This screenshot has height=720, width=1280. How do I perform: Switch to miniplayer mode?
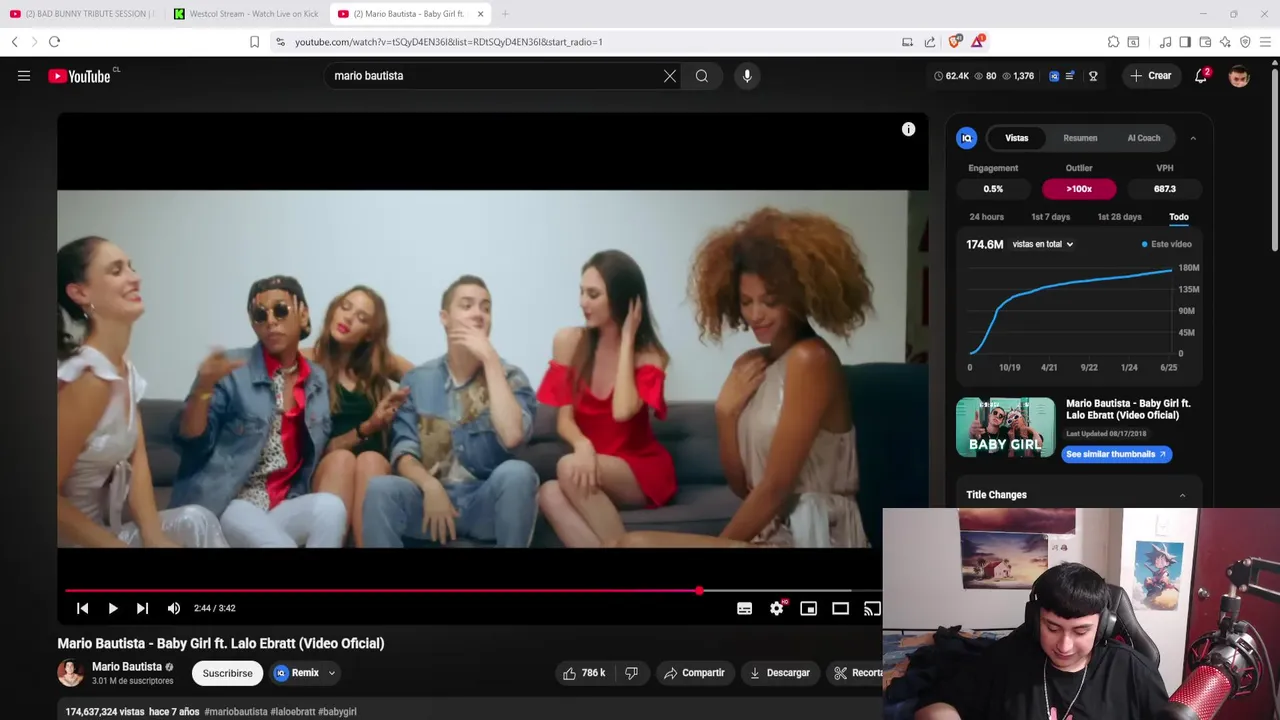coord(809,608)
